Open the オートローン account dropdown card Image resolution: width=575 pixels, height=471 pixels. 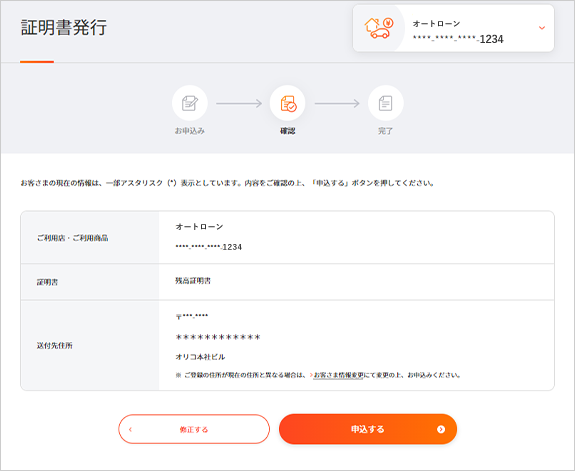(453, 28)
